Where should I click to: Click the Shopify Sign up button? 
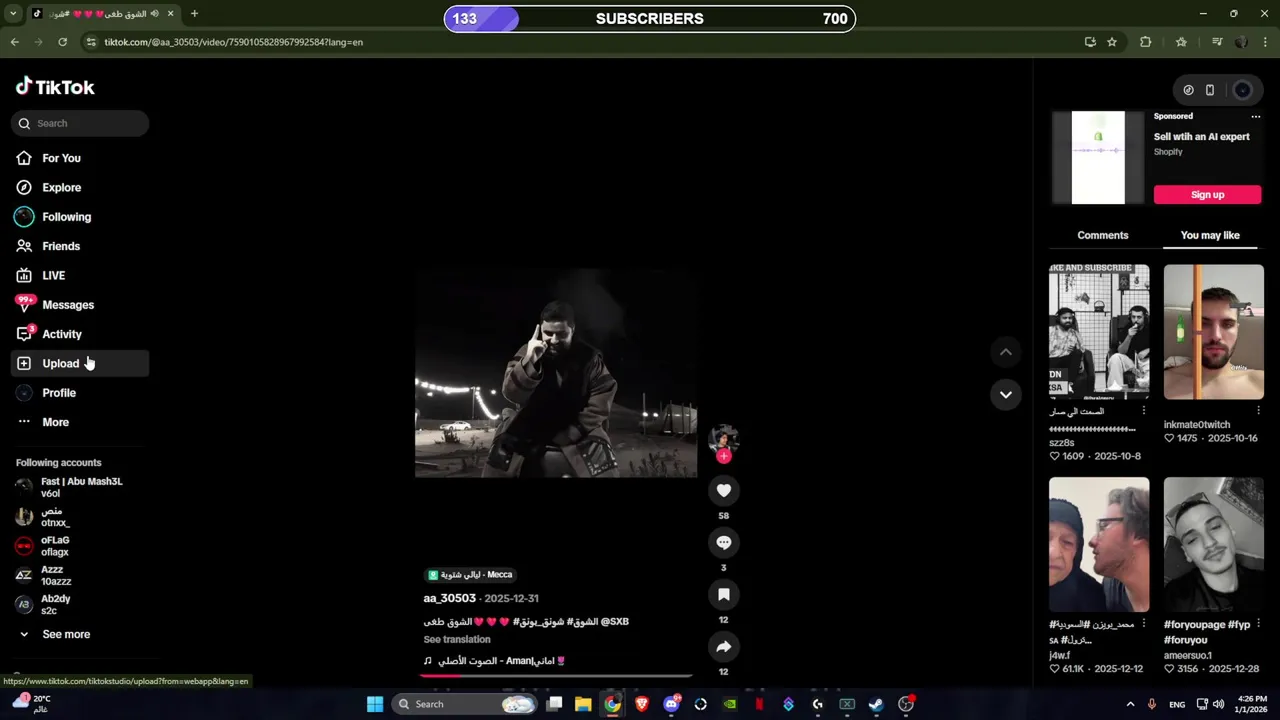click(x=1207, y=194)
